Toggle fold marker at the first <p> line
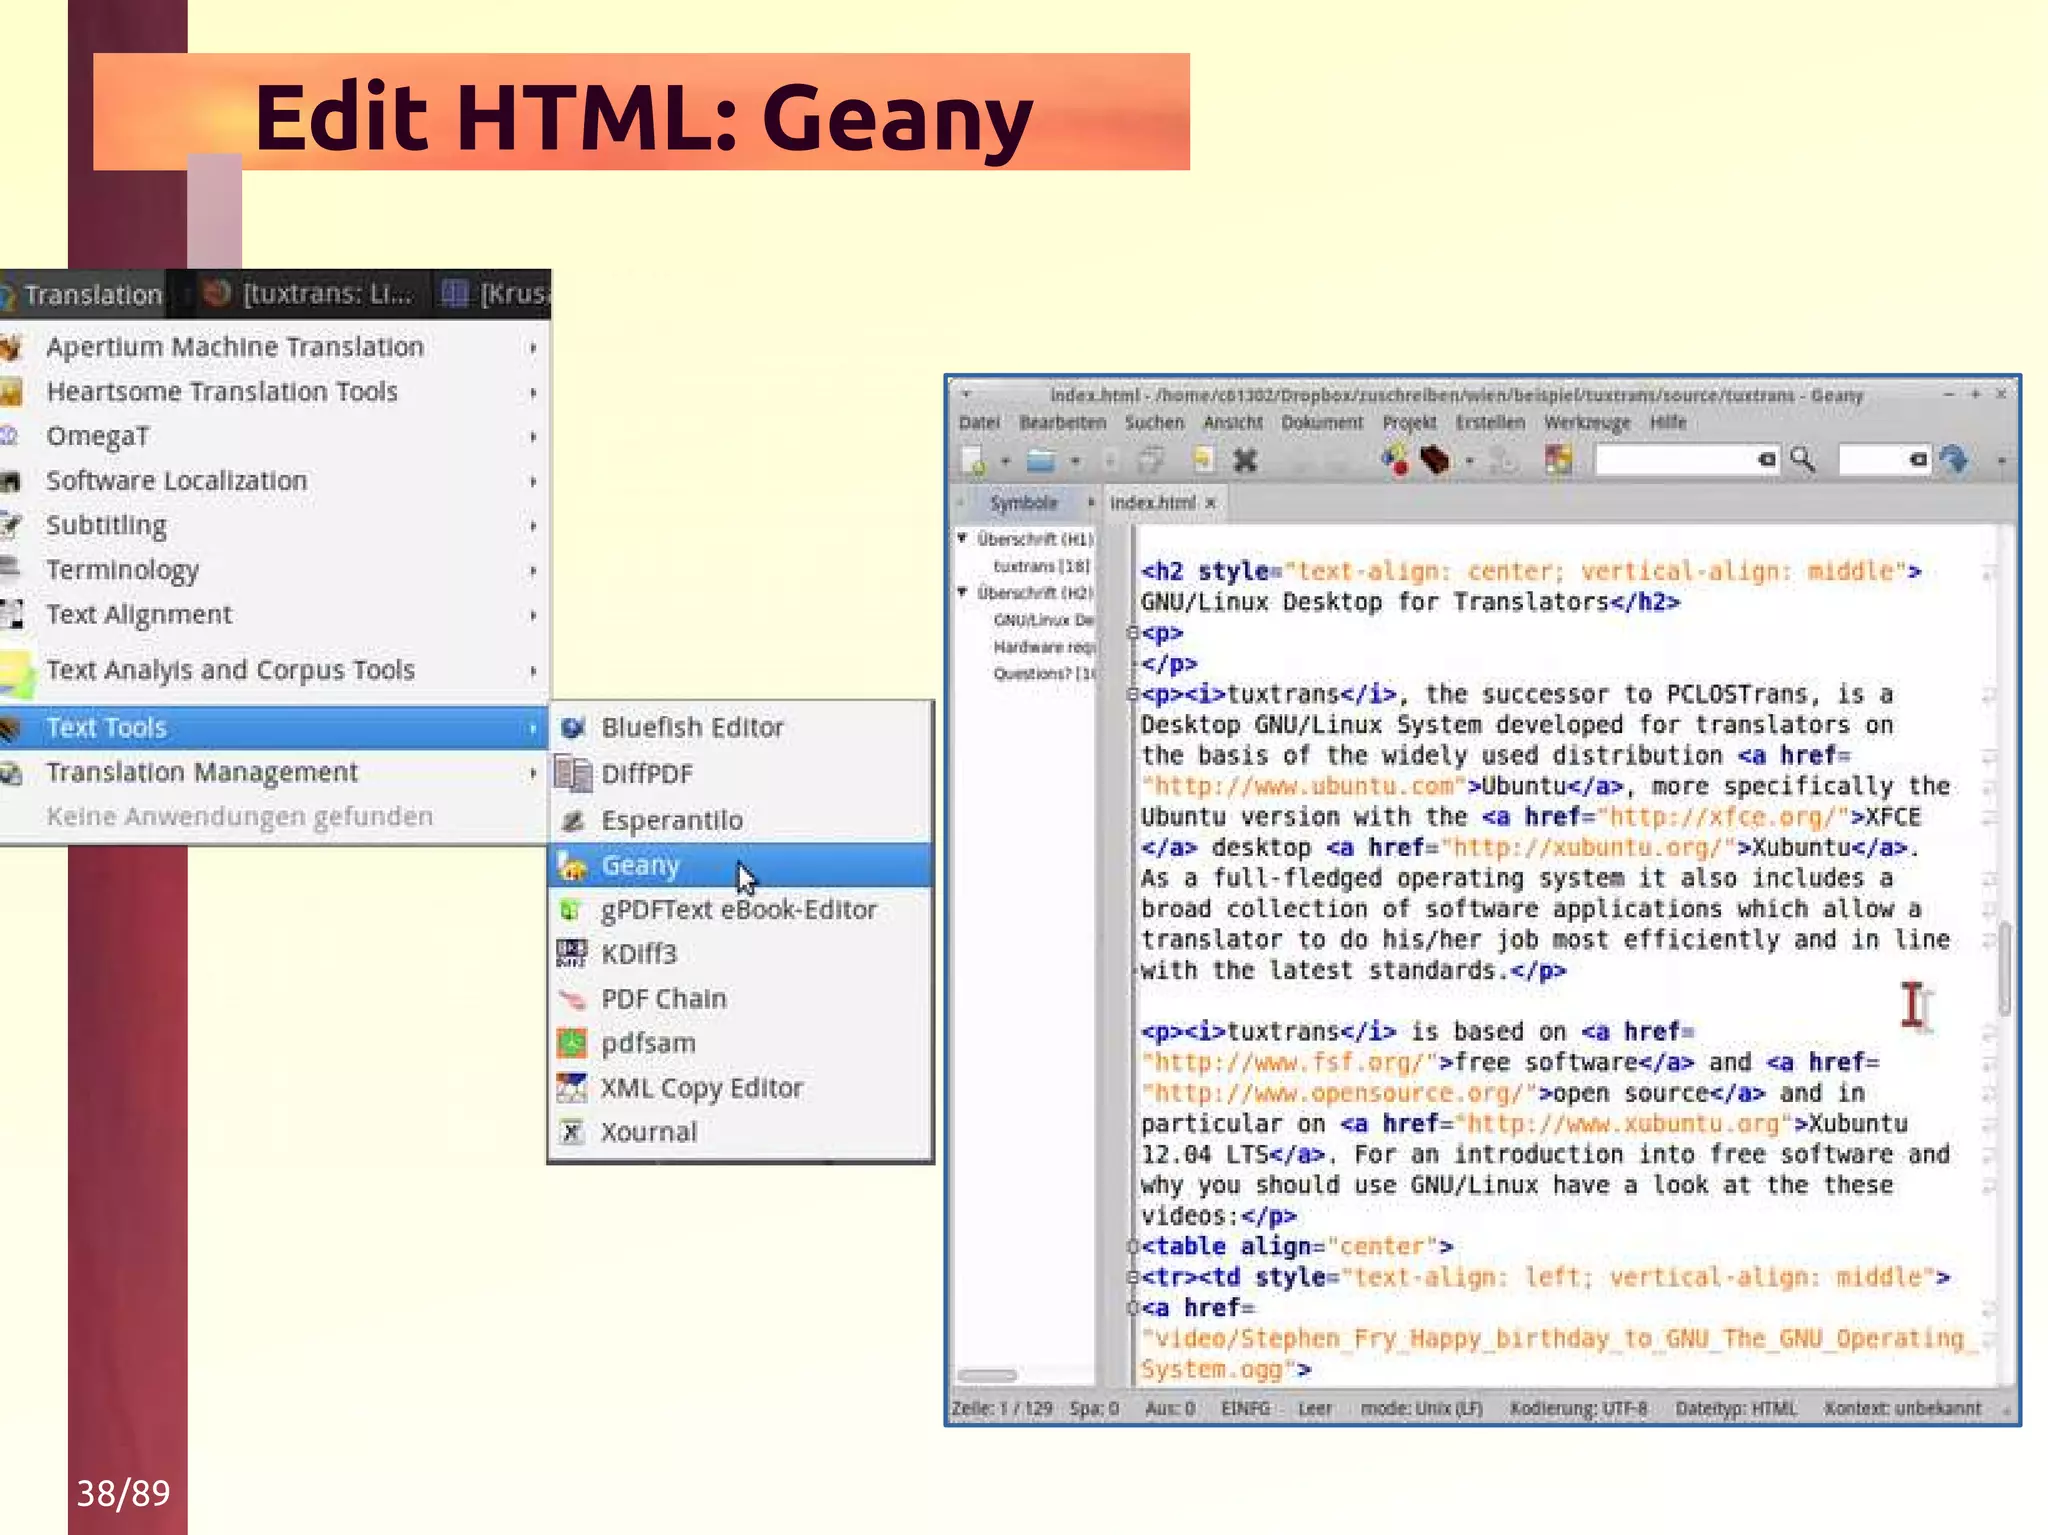 pyautogui.click(x=1132, y=632)
